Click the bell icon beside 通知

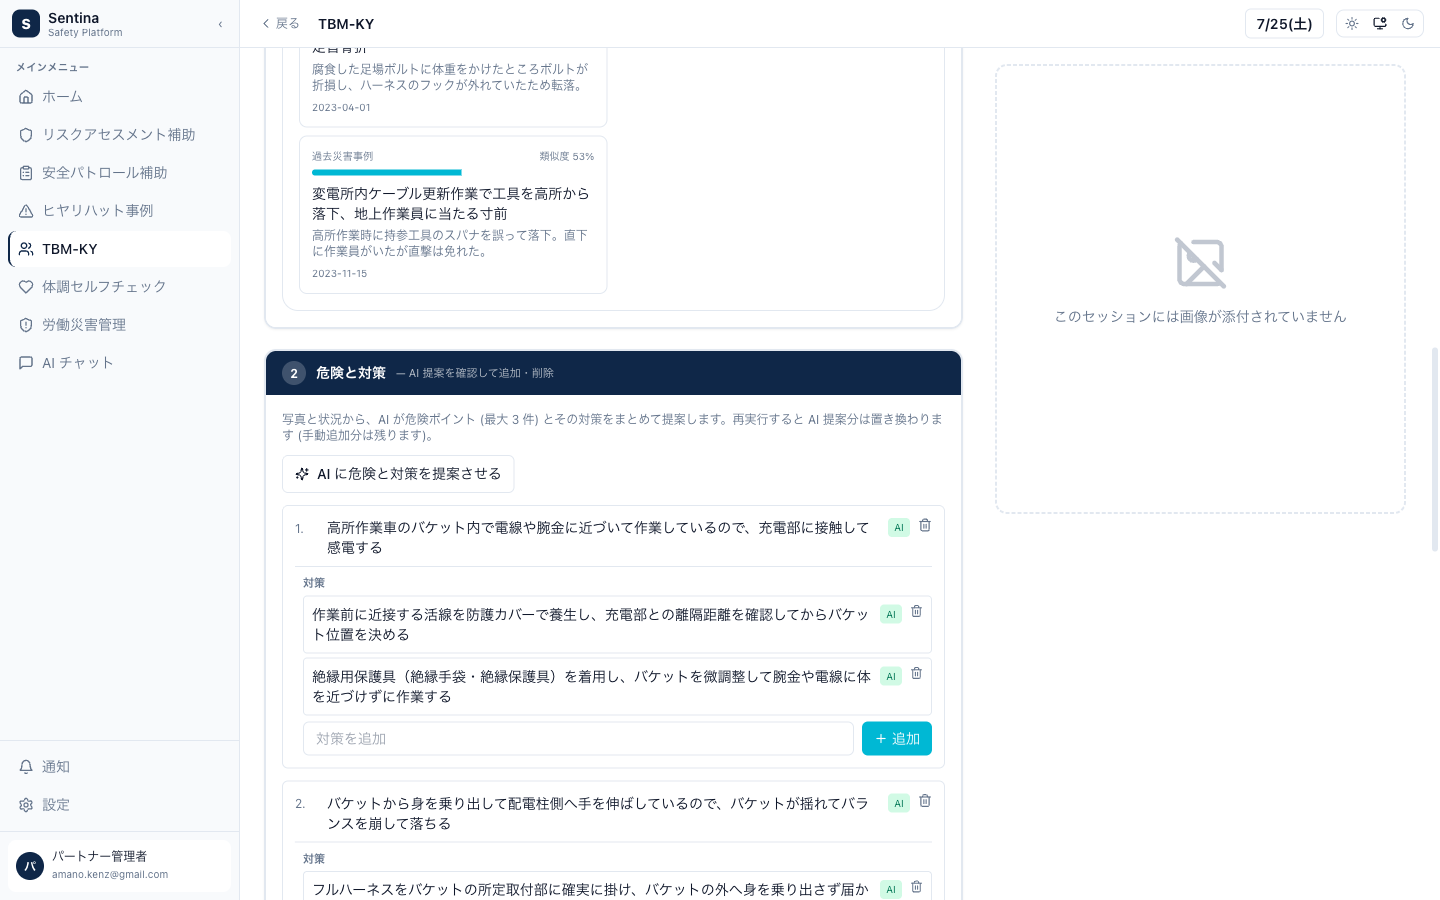coord(26,767)
